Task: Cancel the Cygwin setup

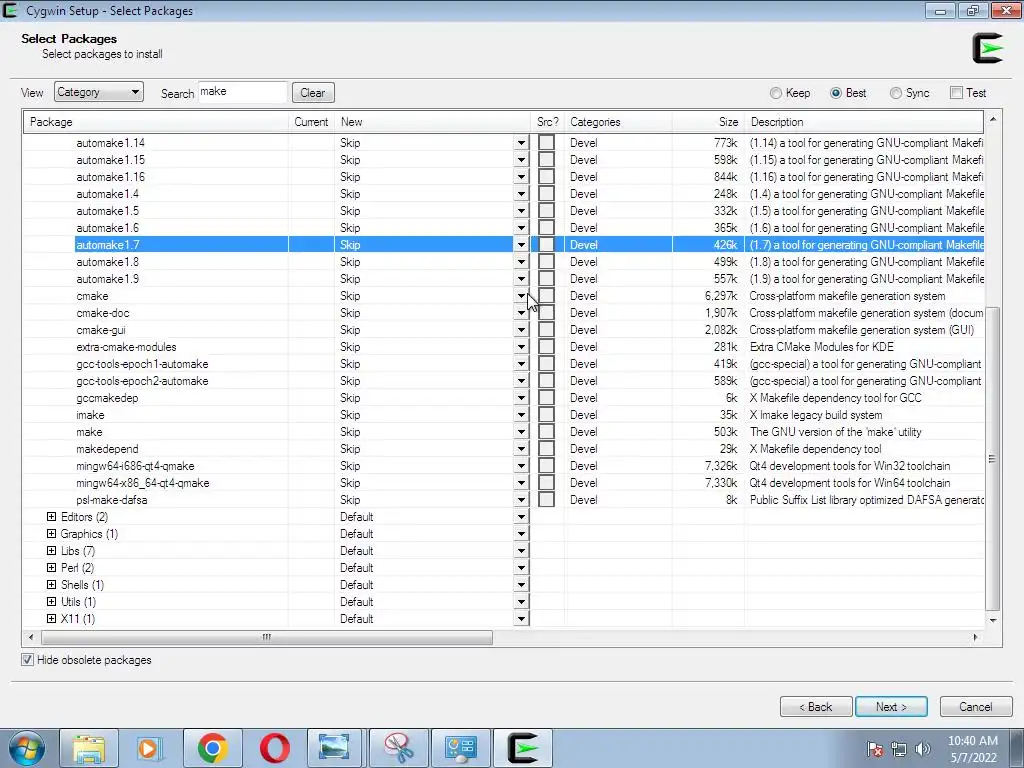Action: (x=976, y=707)
